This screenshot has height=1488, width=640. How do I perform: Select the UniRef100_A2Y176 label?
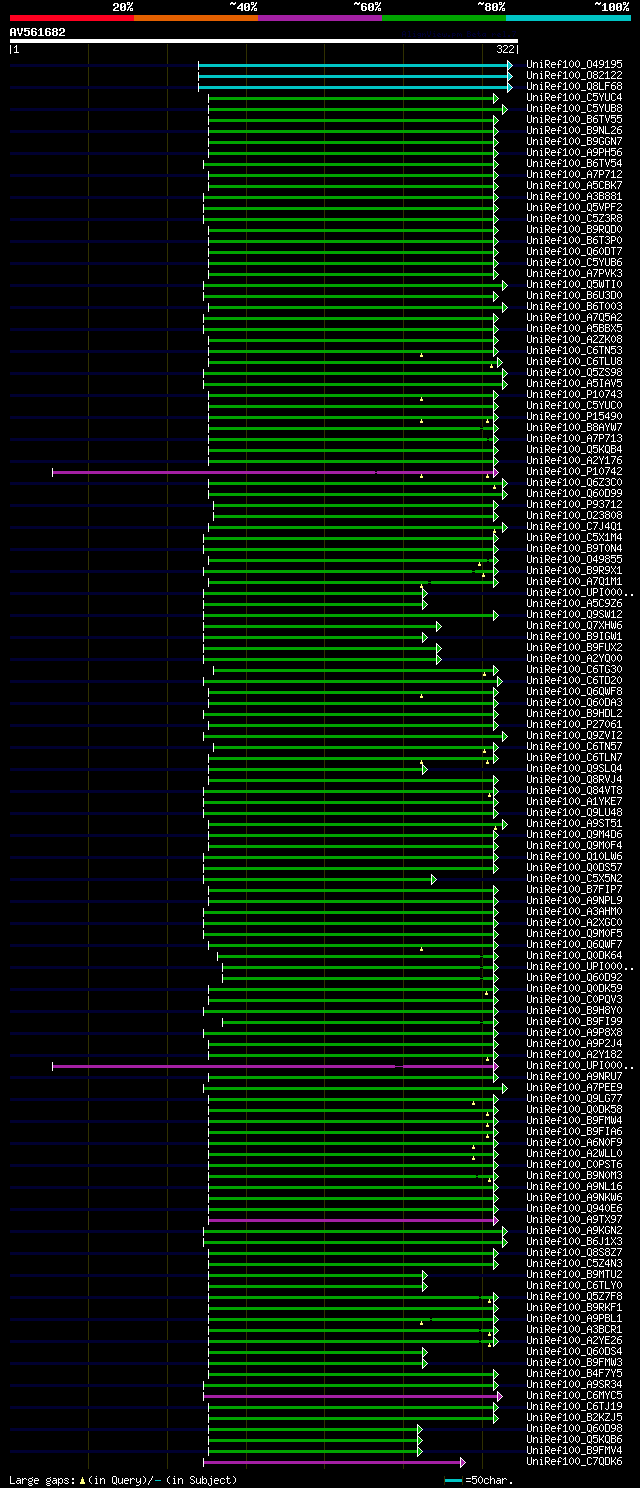coord(575,460)
